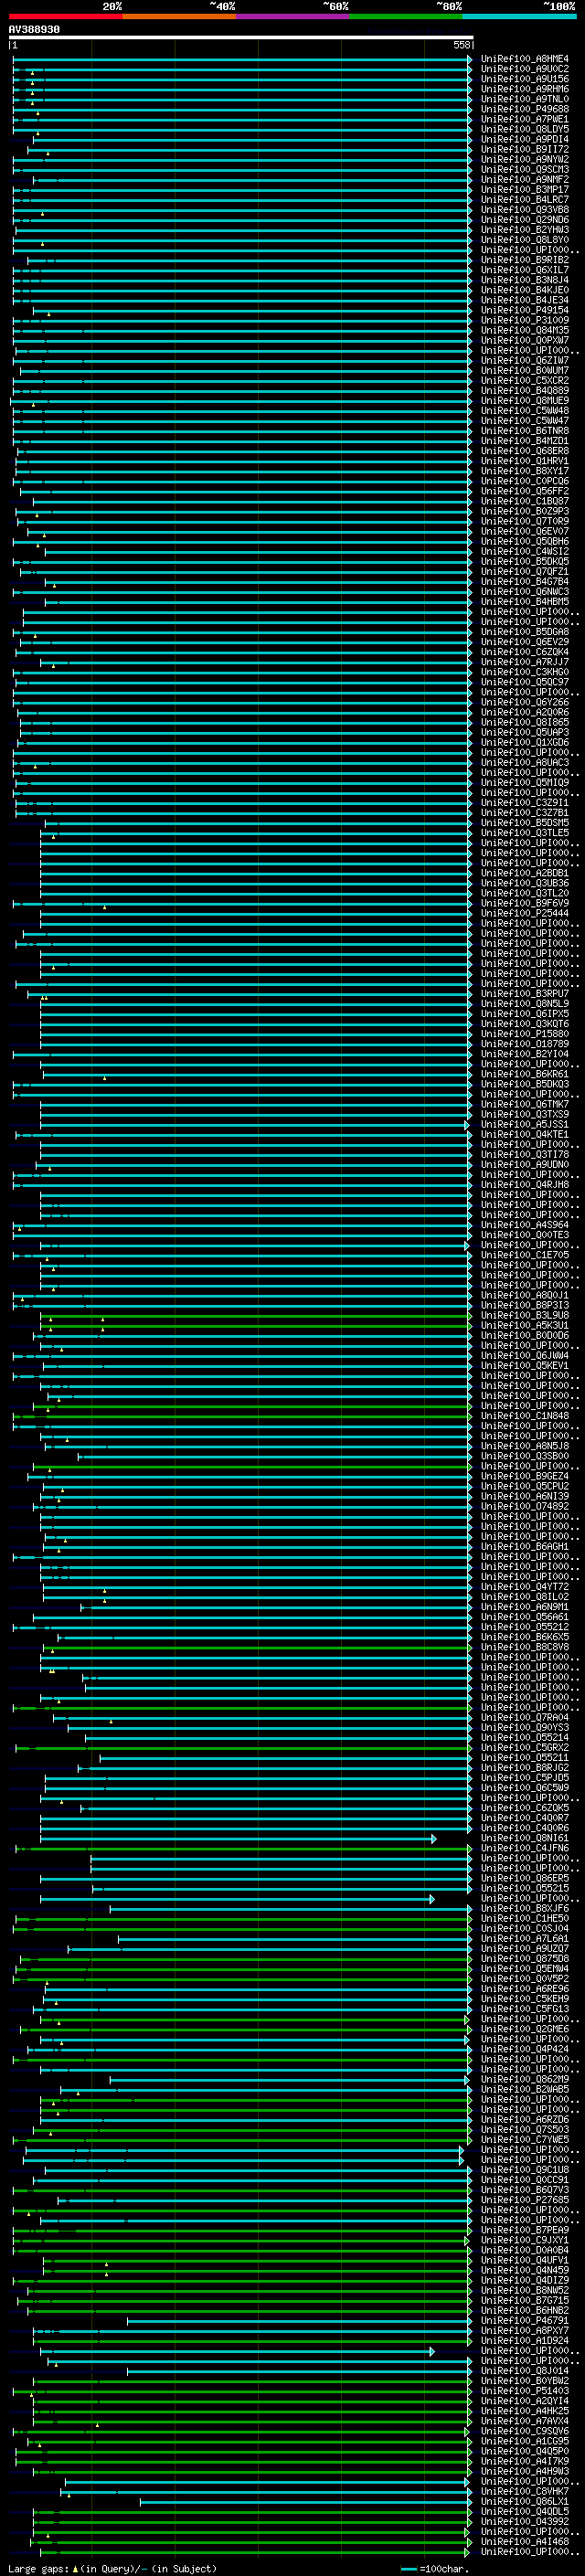Select the UniRef100_A7PWE1 label
This screenshot has height=2576, width=585.
pyautogui.click(x=525, y=119)
